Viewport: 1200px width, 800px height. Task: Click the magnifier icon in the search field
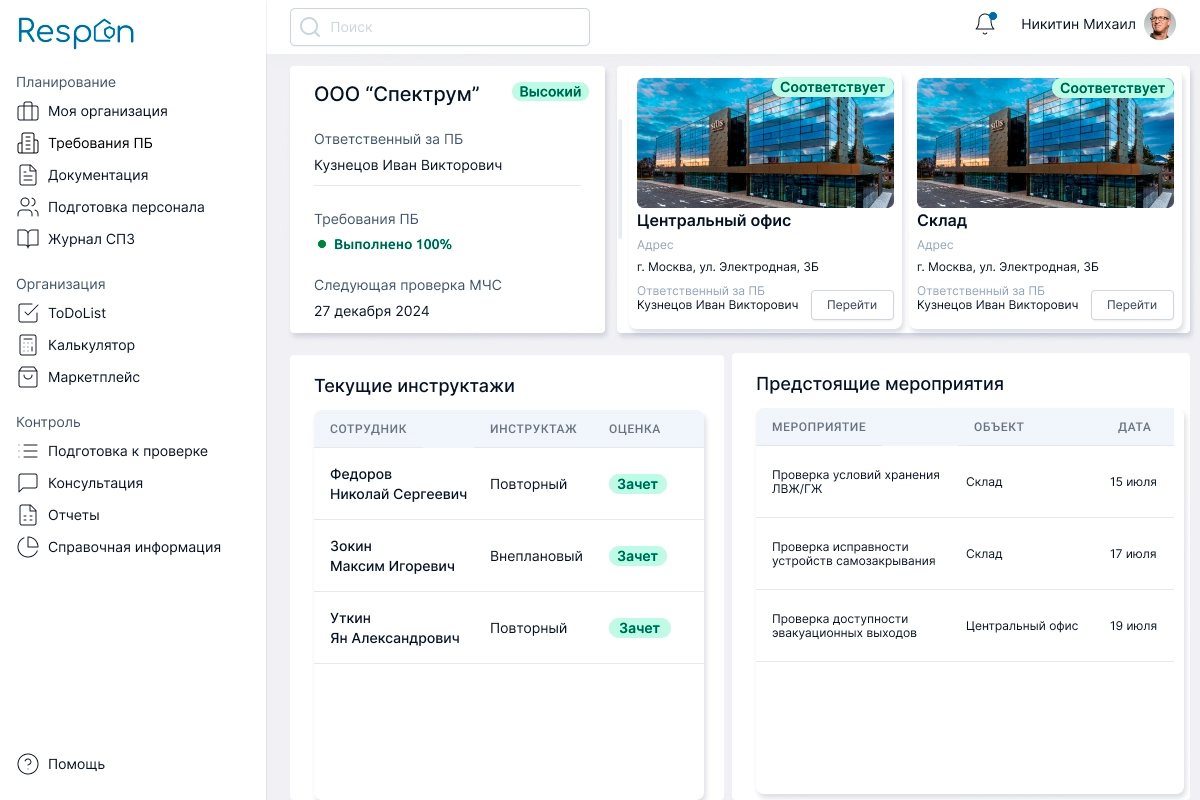[x=310, y=27]
